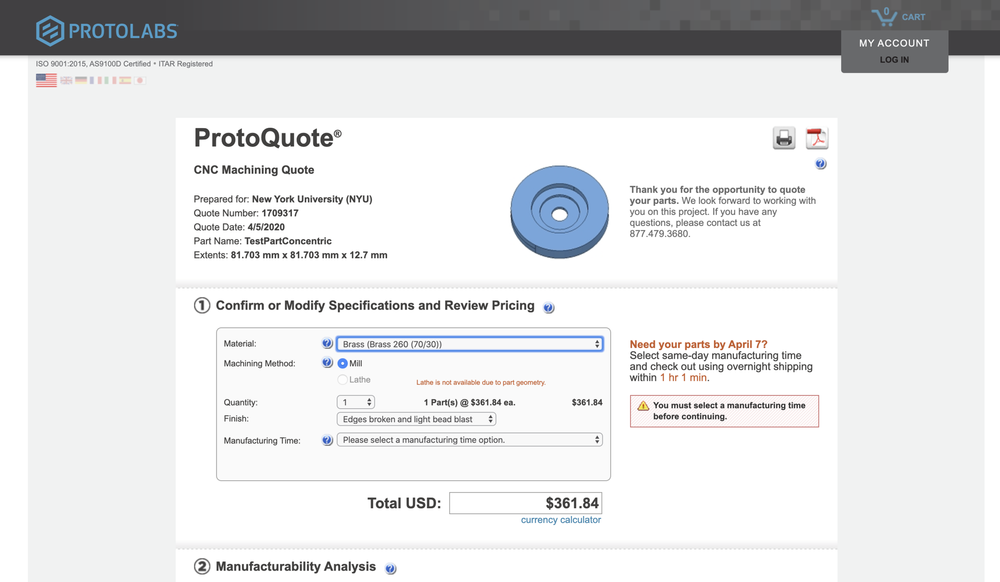Open help icon below the PDF icon
1000x582 pixels.
click(821, 164)
